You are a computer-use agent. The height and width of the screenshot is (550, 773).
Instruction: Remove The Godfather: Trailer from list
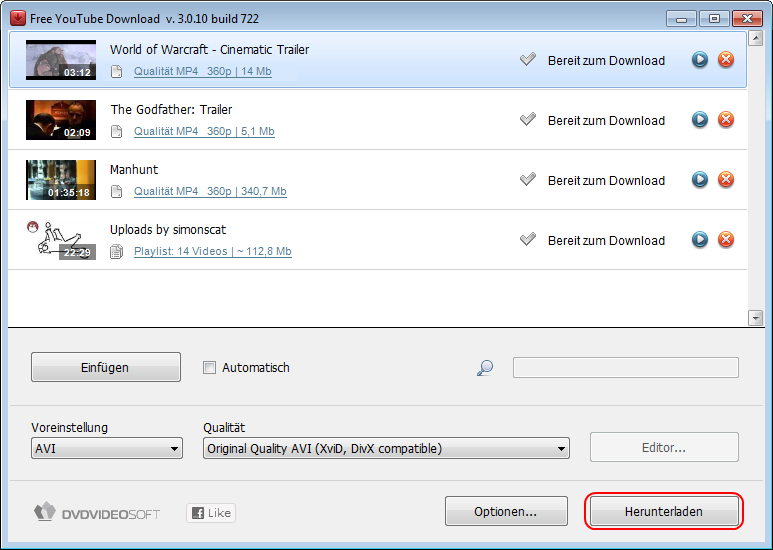click(x=726, y=120)
